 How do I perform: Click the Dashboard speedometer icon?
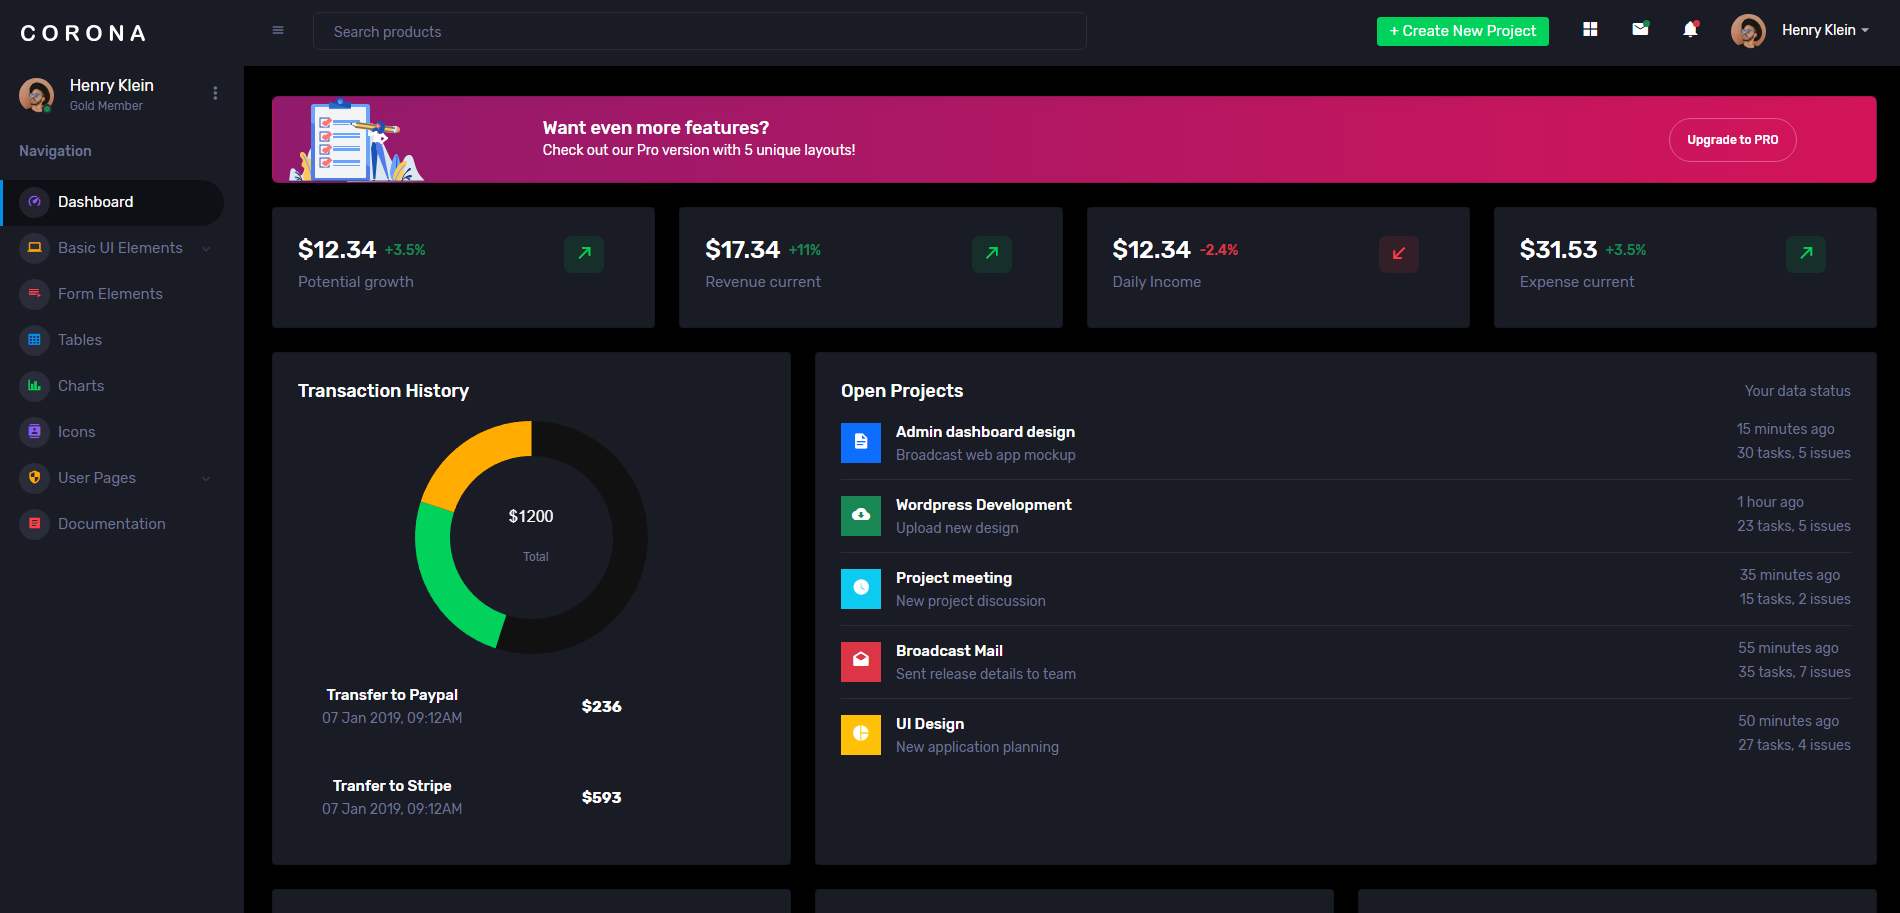[x=35, y=202]
